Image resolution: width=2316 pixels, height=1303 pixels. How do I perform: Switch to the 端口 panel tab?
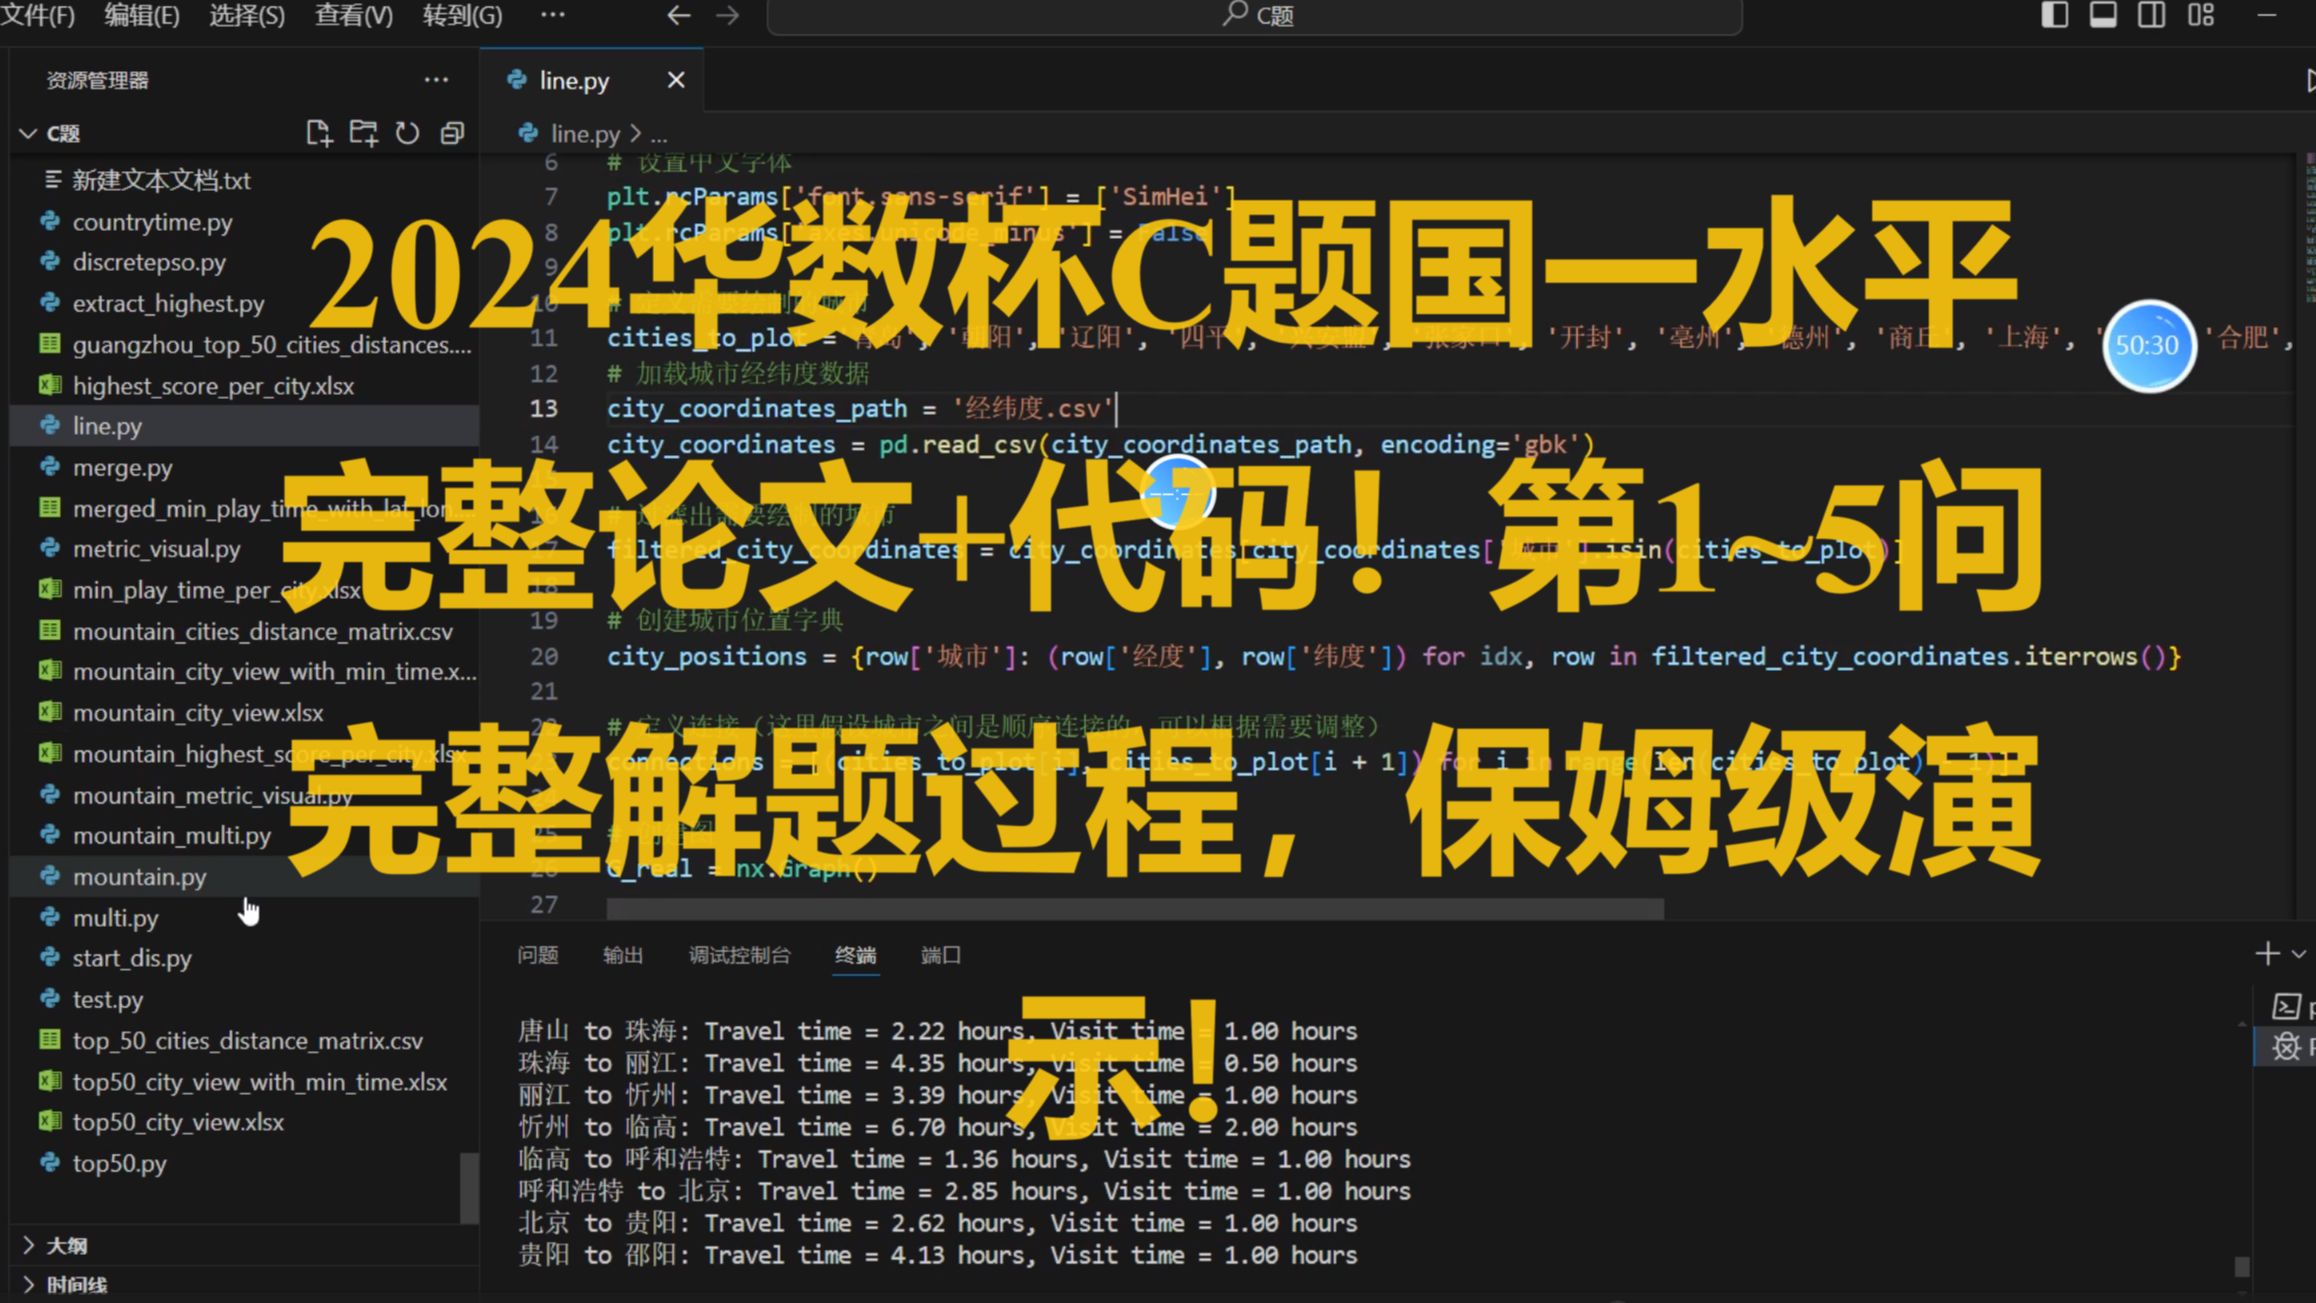click(940, 955)
